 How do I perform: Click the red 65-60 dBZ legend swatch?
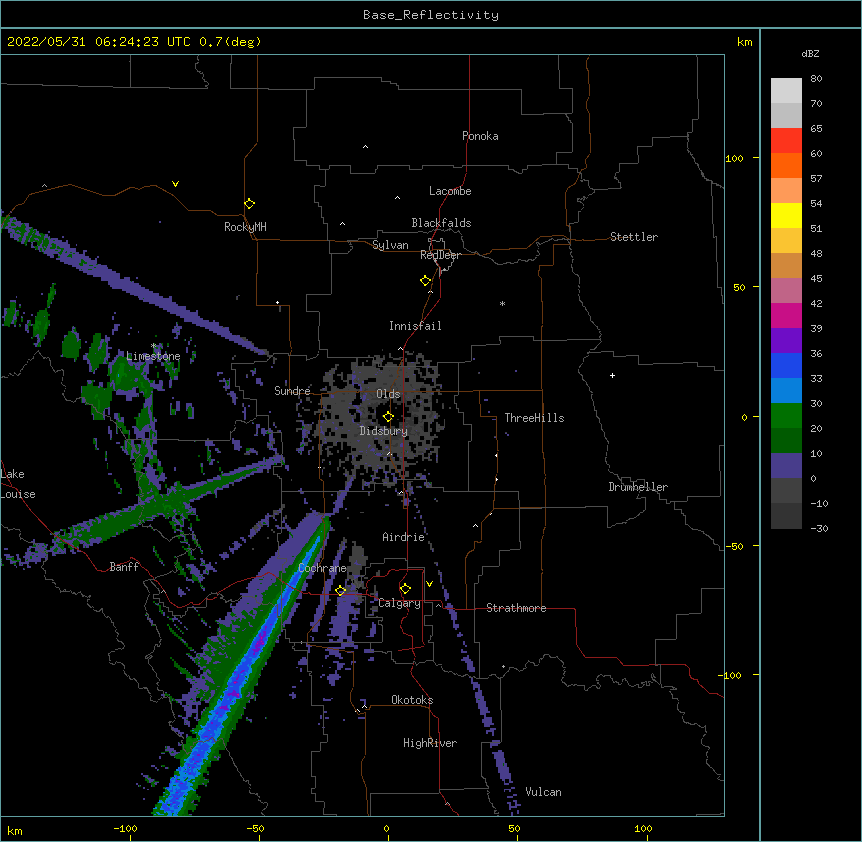pyautogui.click(x=786, y=140)
